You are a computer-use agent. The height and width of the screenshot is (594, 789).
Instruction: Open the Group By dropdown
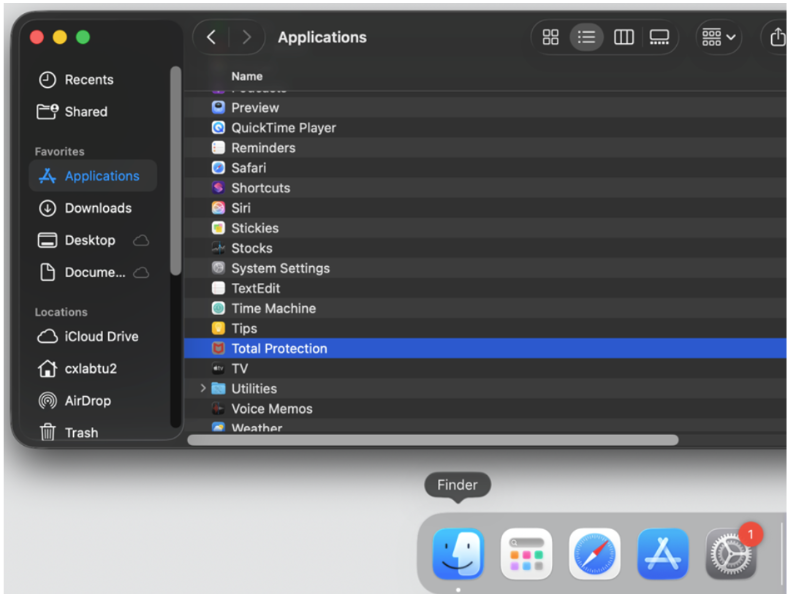pyautogui.click(x=719, y=37)
